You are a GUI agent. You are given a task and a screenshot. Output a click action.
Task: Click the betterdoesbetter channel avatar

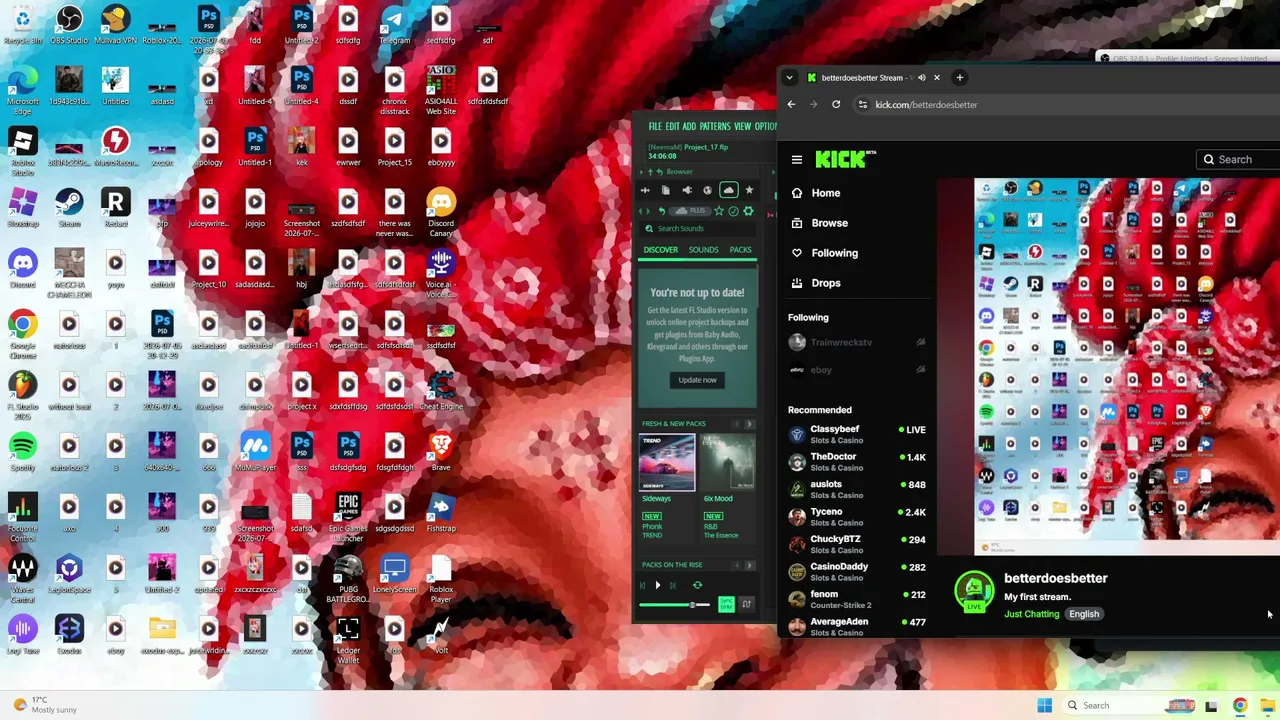pos(974,591)
